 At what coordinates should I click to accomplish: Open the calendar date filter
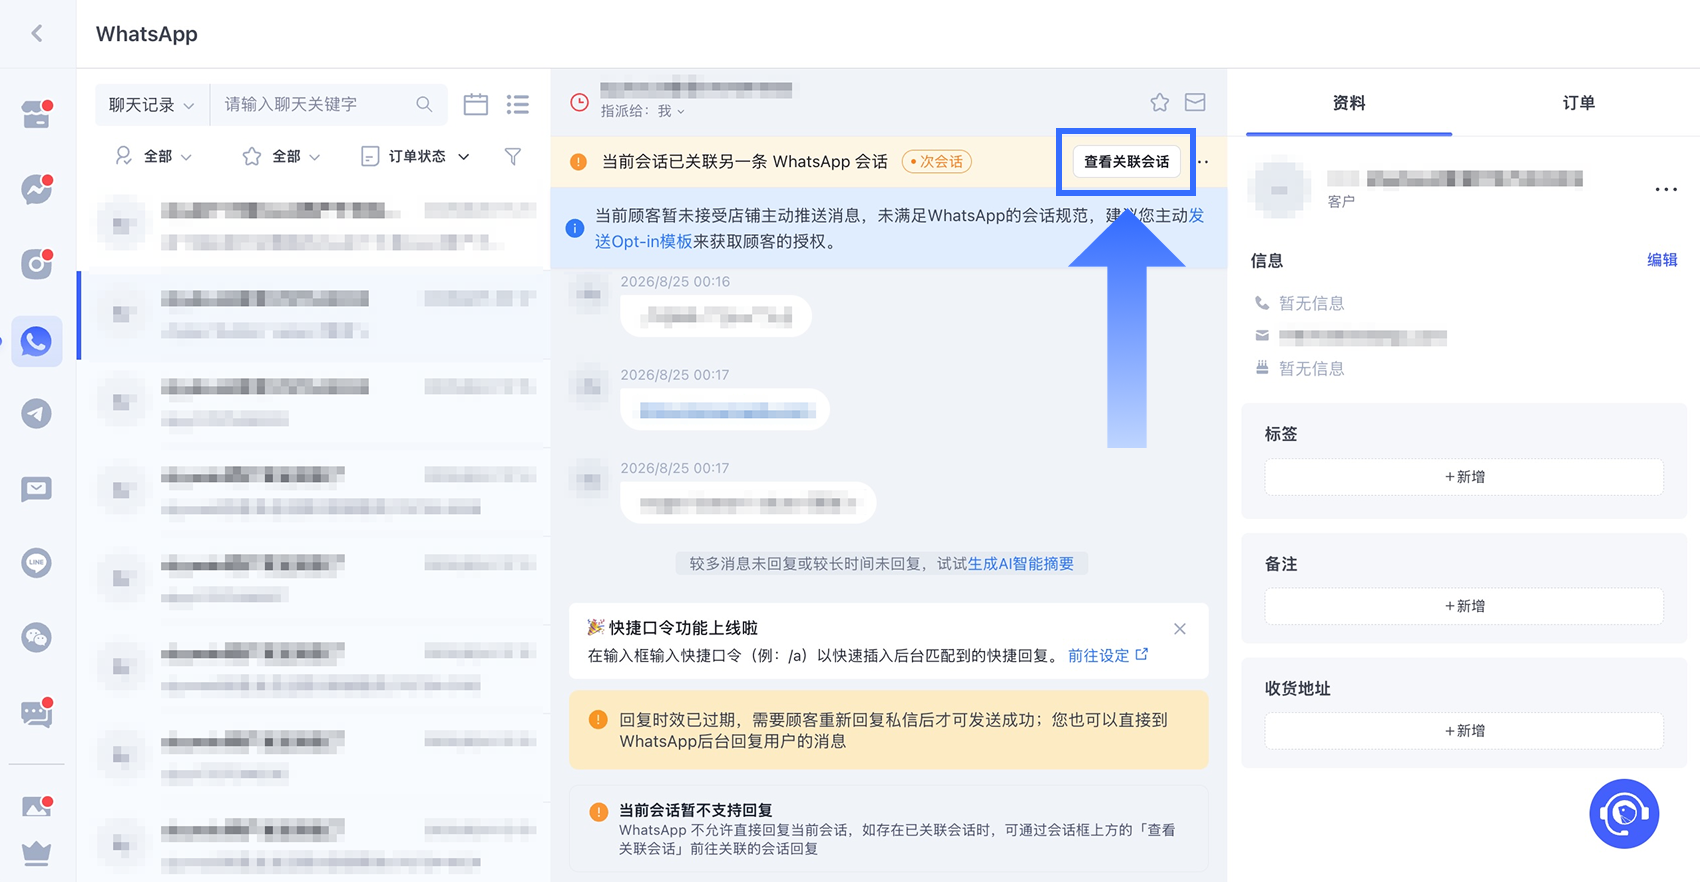(476, 104)
